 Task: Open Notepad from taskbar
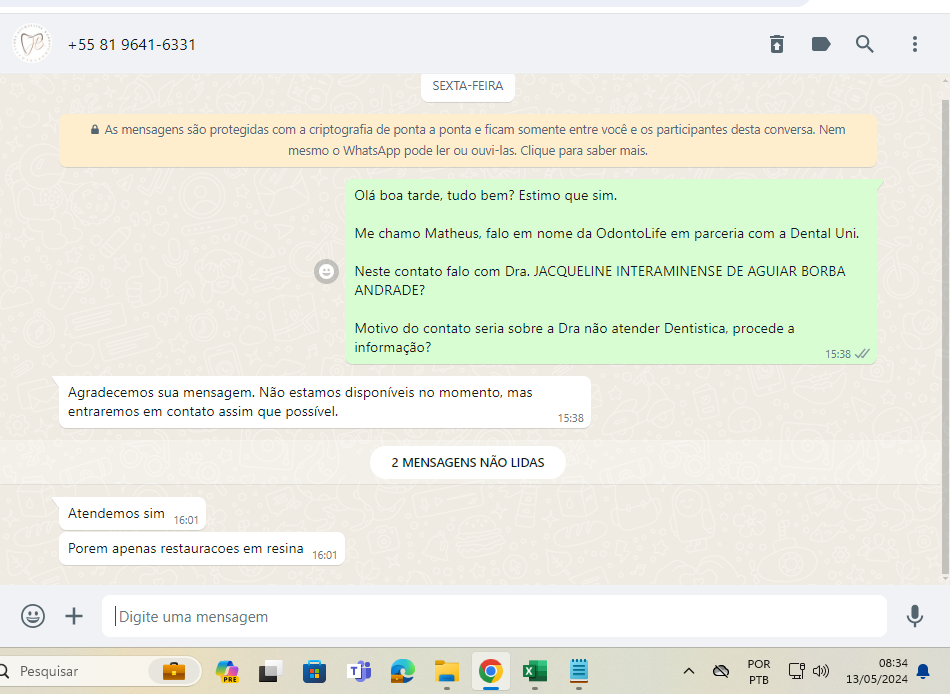(x=579, y=671)
